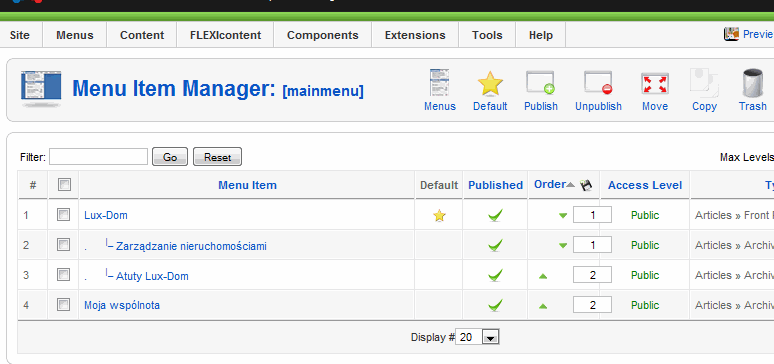Toggle published checkmark for Atuty Lux-Dom
Screen dimensions: 774x364
(495, 275)
